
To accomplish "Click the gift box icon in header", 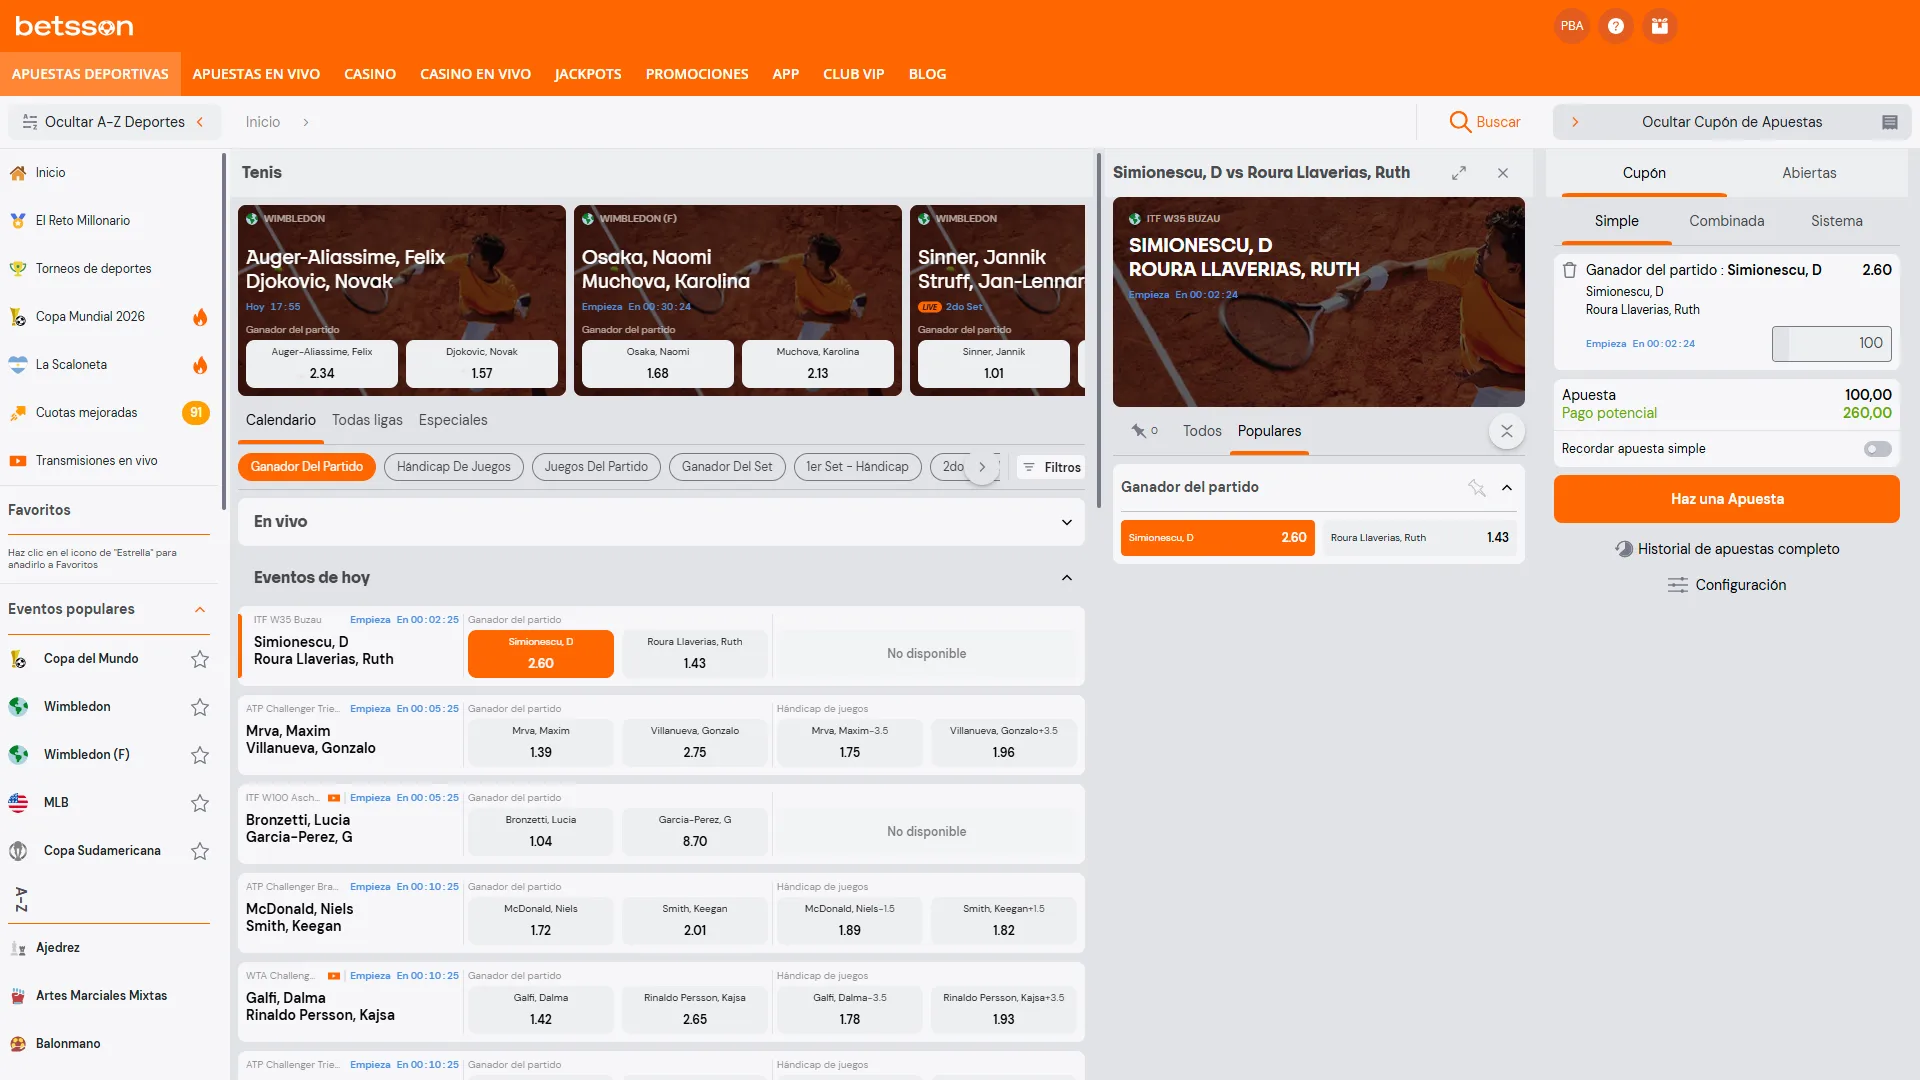I will point(1660,26).
